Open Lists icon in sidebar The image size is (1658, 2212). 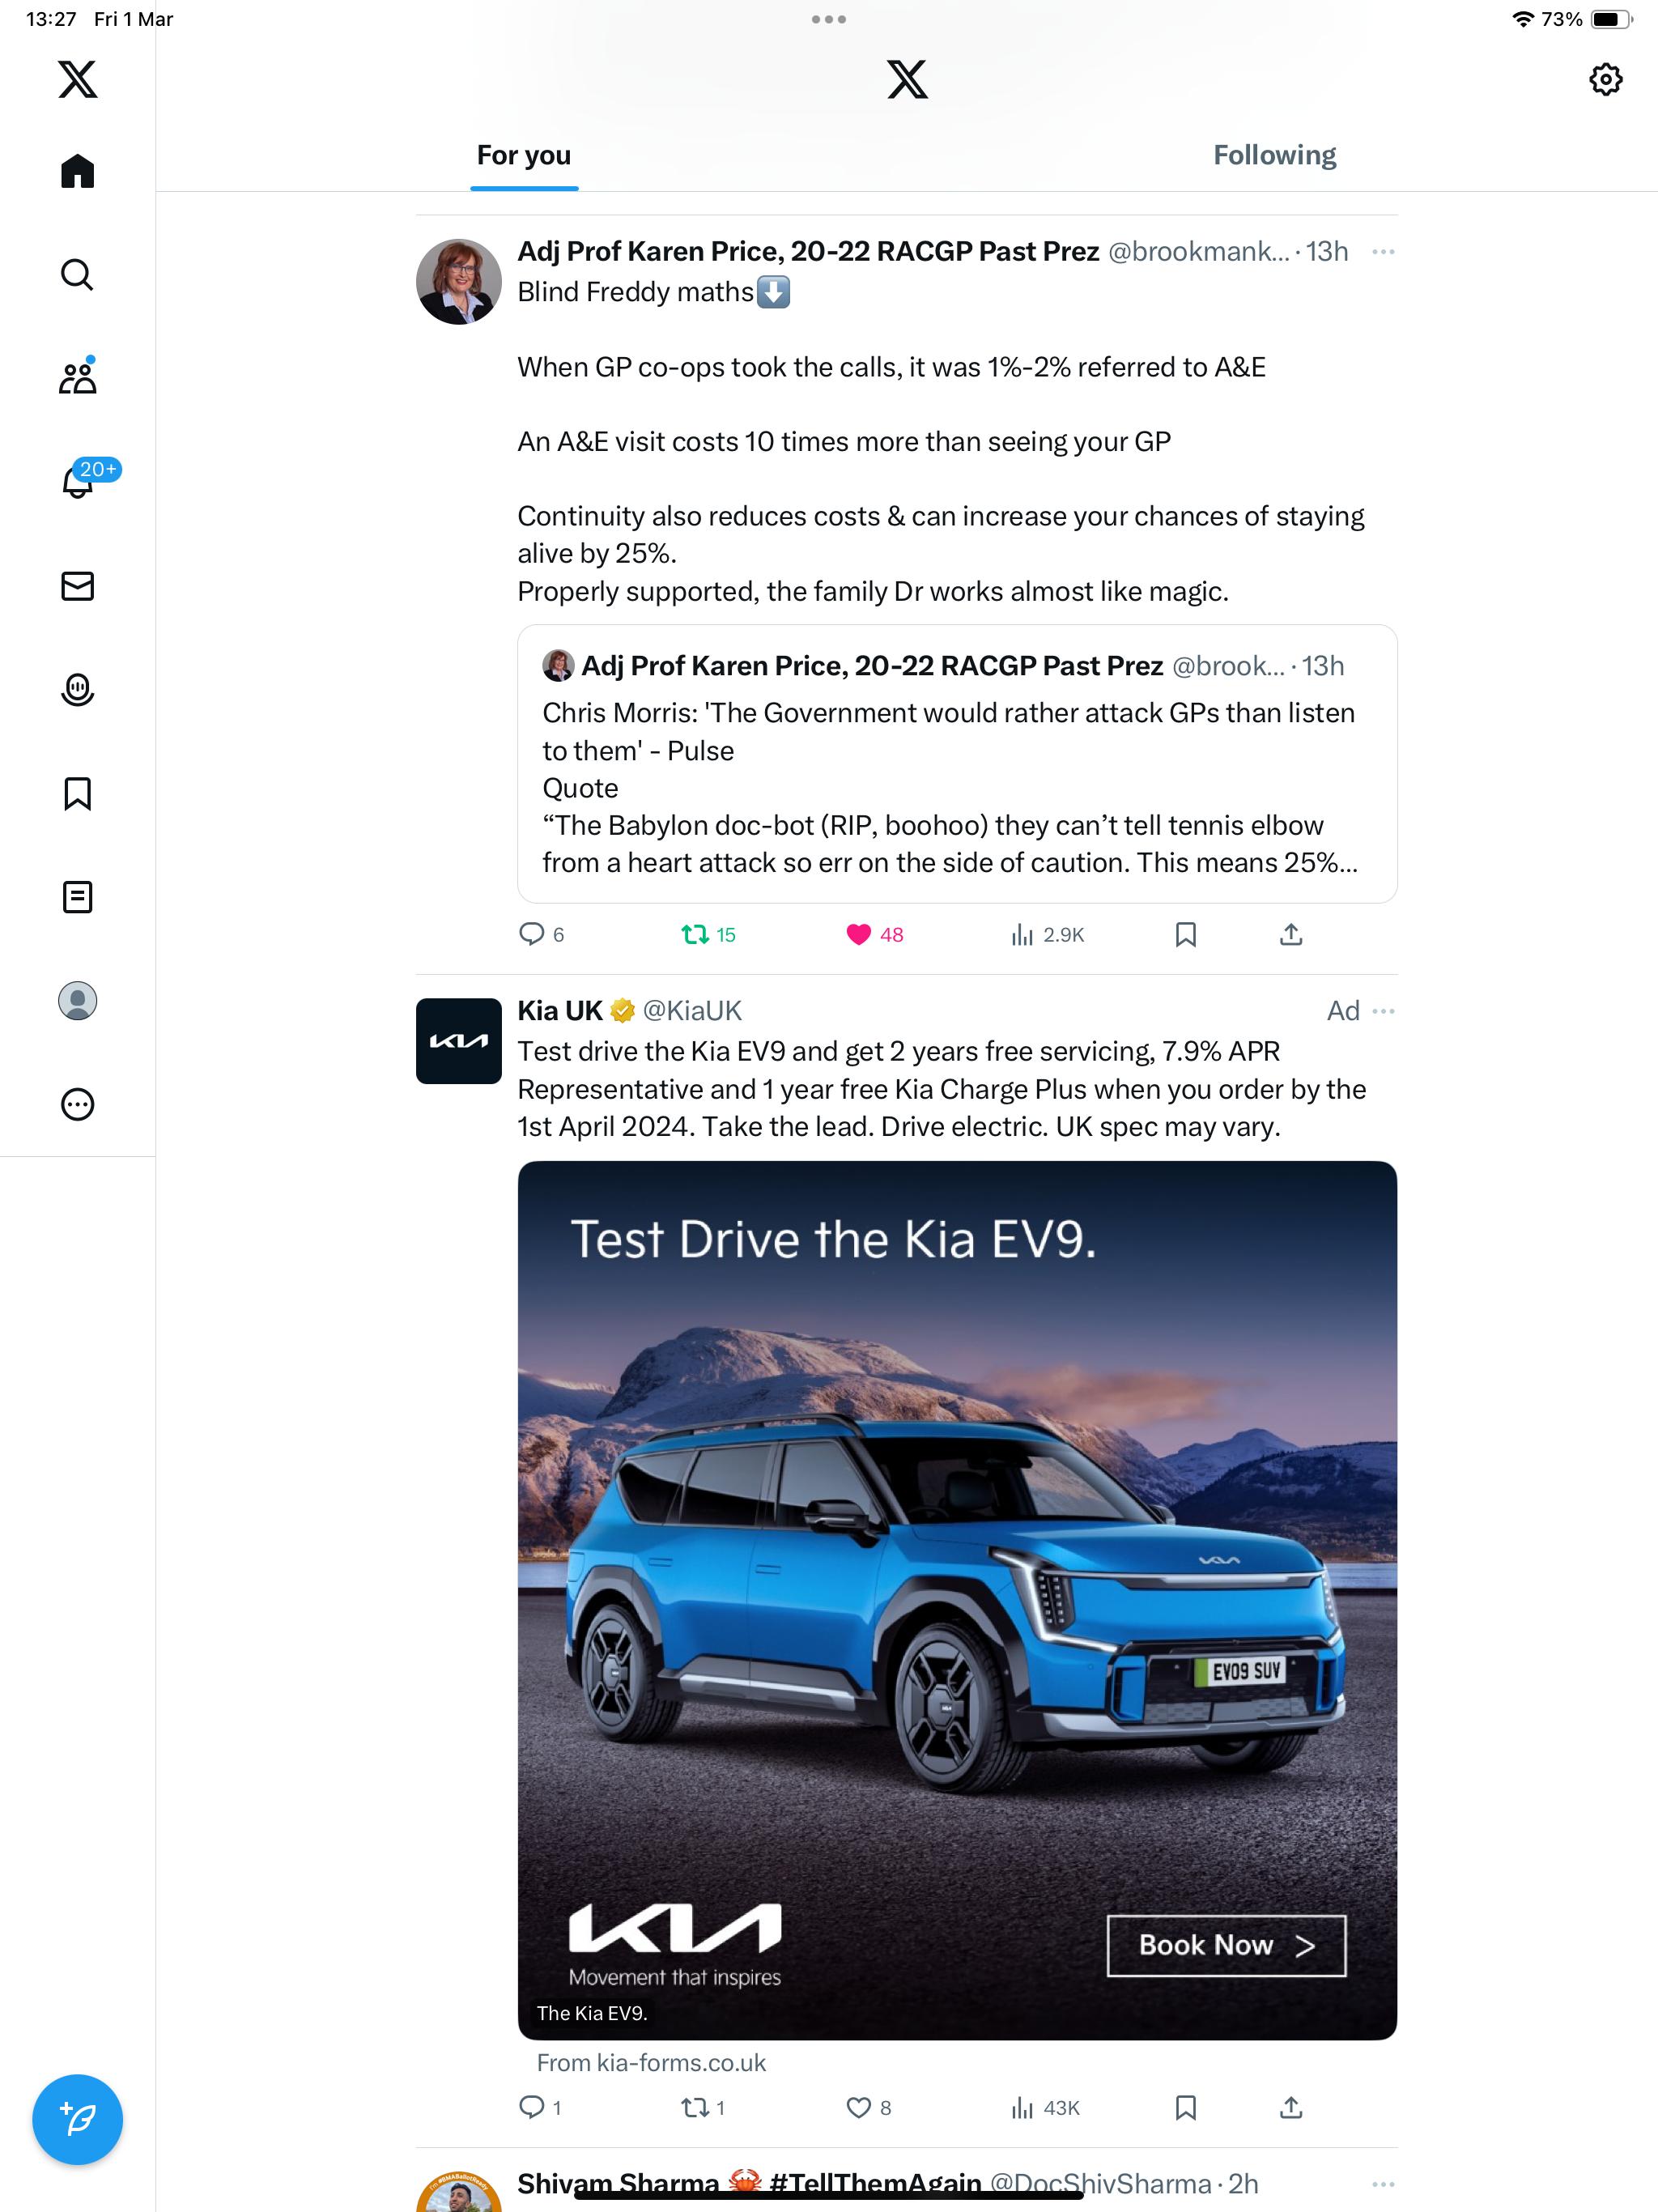click(x=77, y=897)
